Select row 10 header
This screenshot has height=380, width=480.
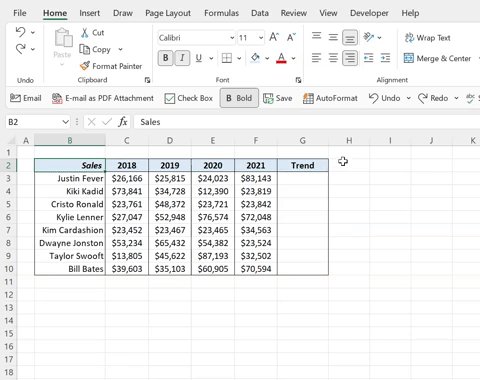[x=9, y=269]
